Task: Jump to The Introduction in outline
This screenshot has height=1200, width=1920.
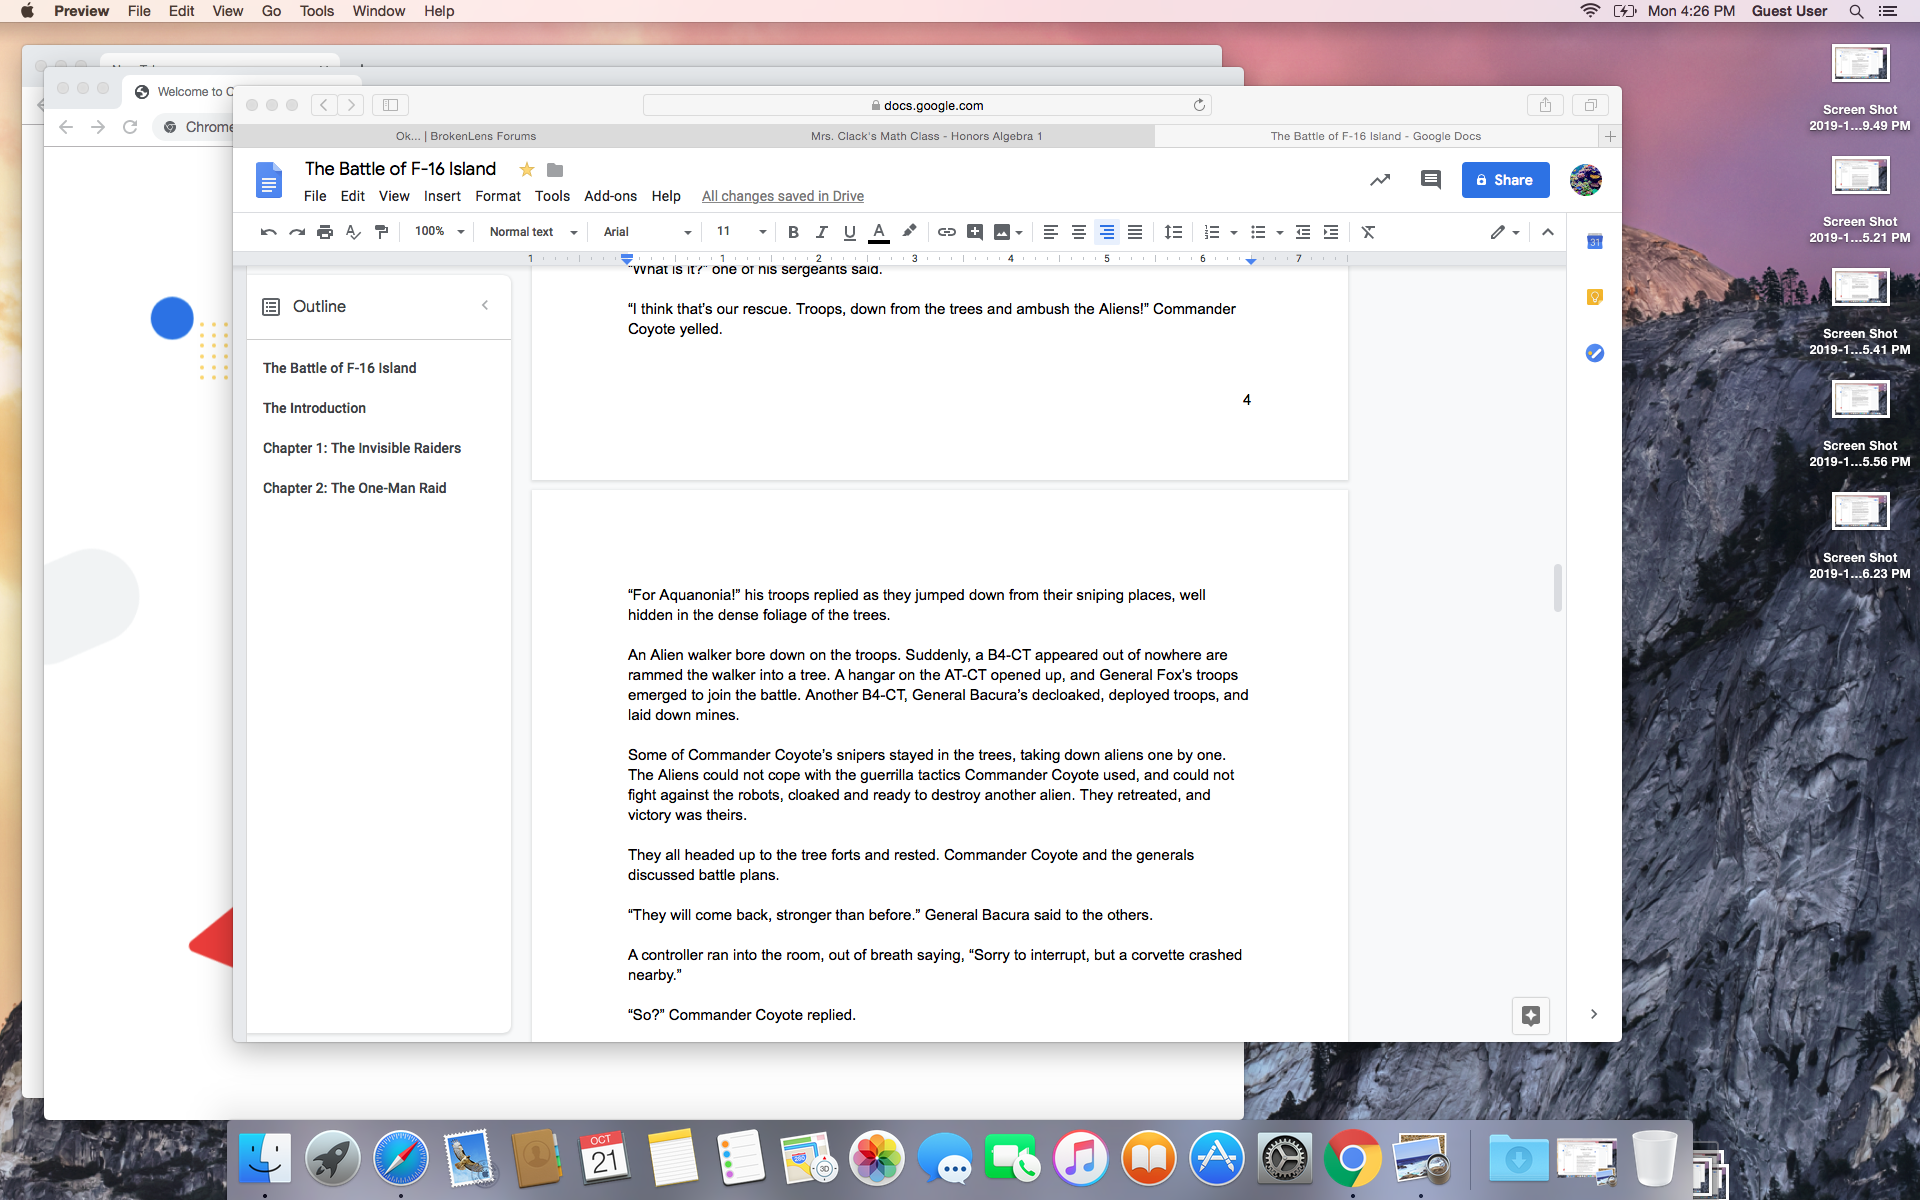Action: pos(314,408)
